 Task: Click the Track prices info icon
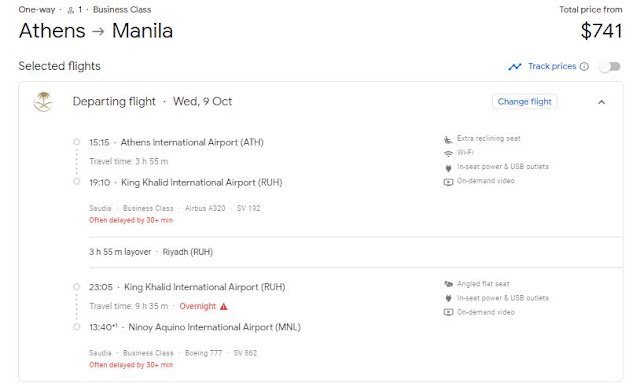click(584, 67)
